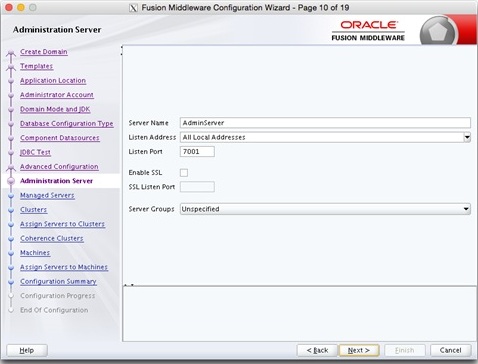The width and height of the screenshot is (478, 364).
Task: Navigate to the JDBC Test step
Action: tap(35, 152)
